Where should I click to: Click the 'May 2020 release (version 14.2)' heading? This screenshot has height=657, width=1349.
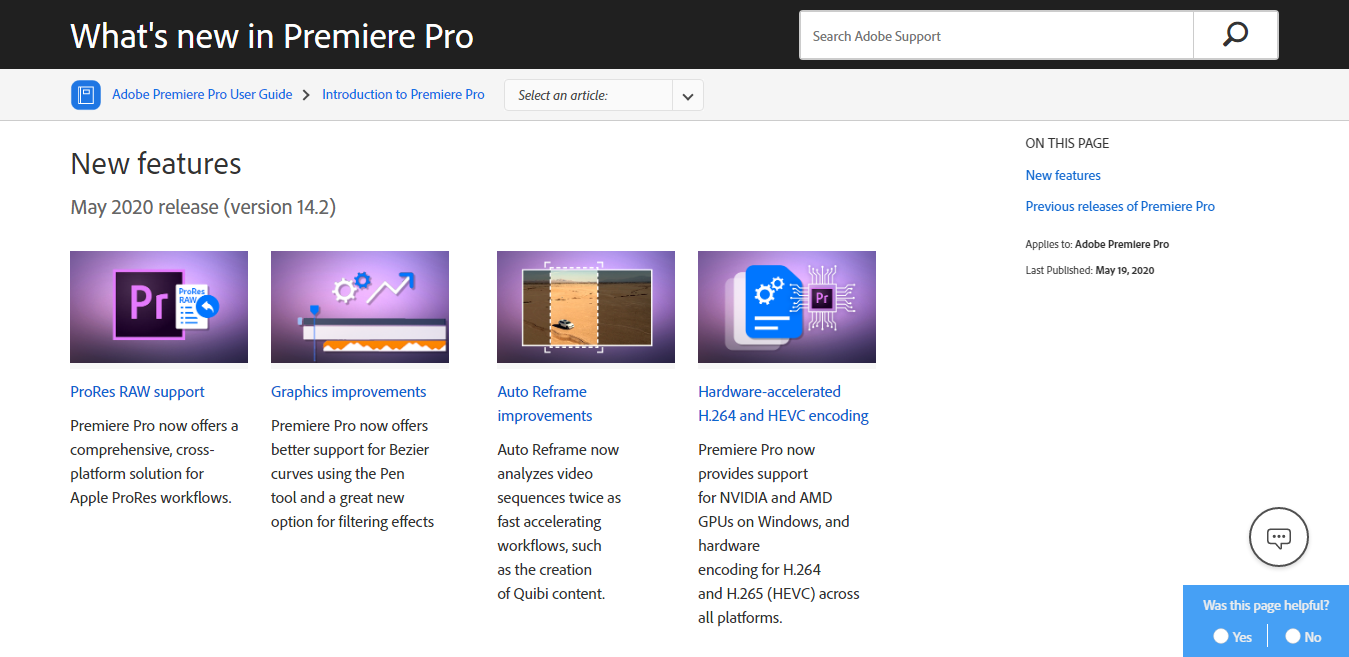203,207
